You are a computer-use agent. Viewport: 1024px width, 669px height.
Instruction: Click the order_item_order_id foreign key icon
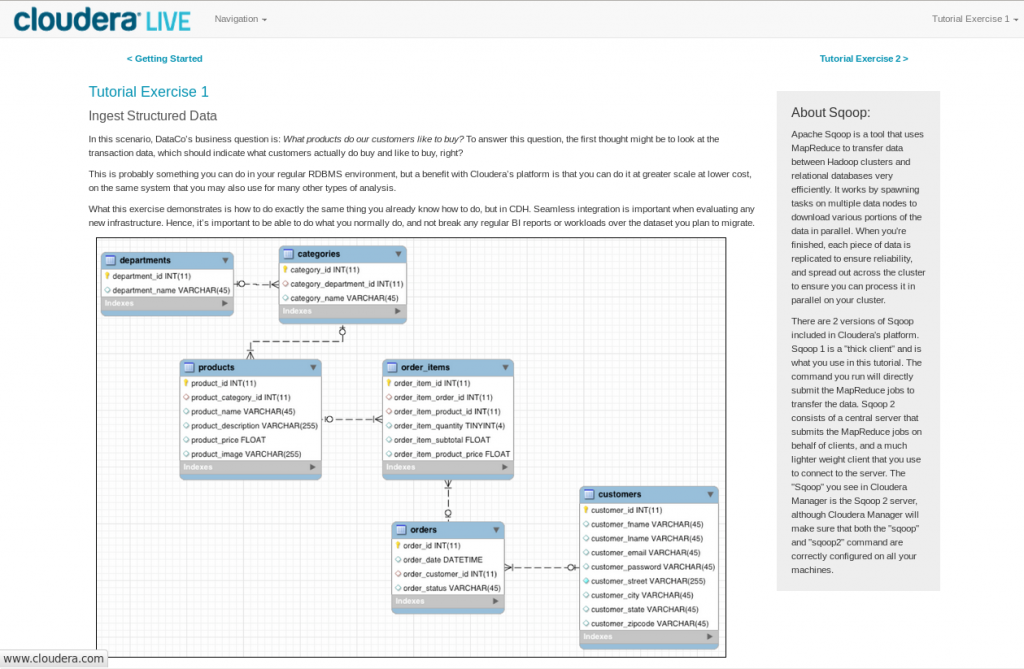pos(389,397)
